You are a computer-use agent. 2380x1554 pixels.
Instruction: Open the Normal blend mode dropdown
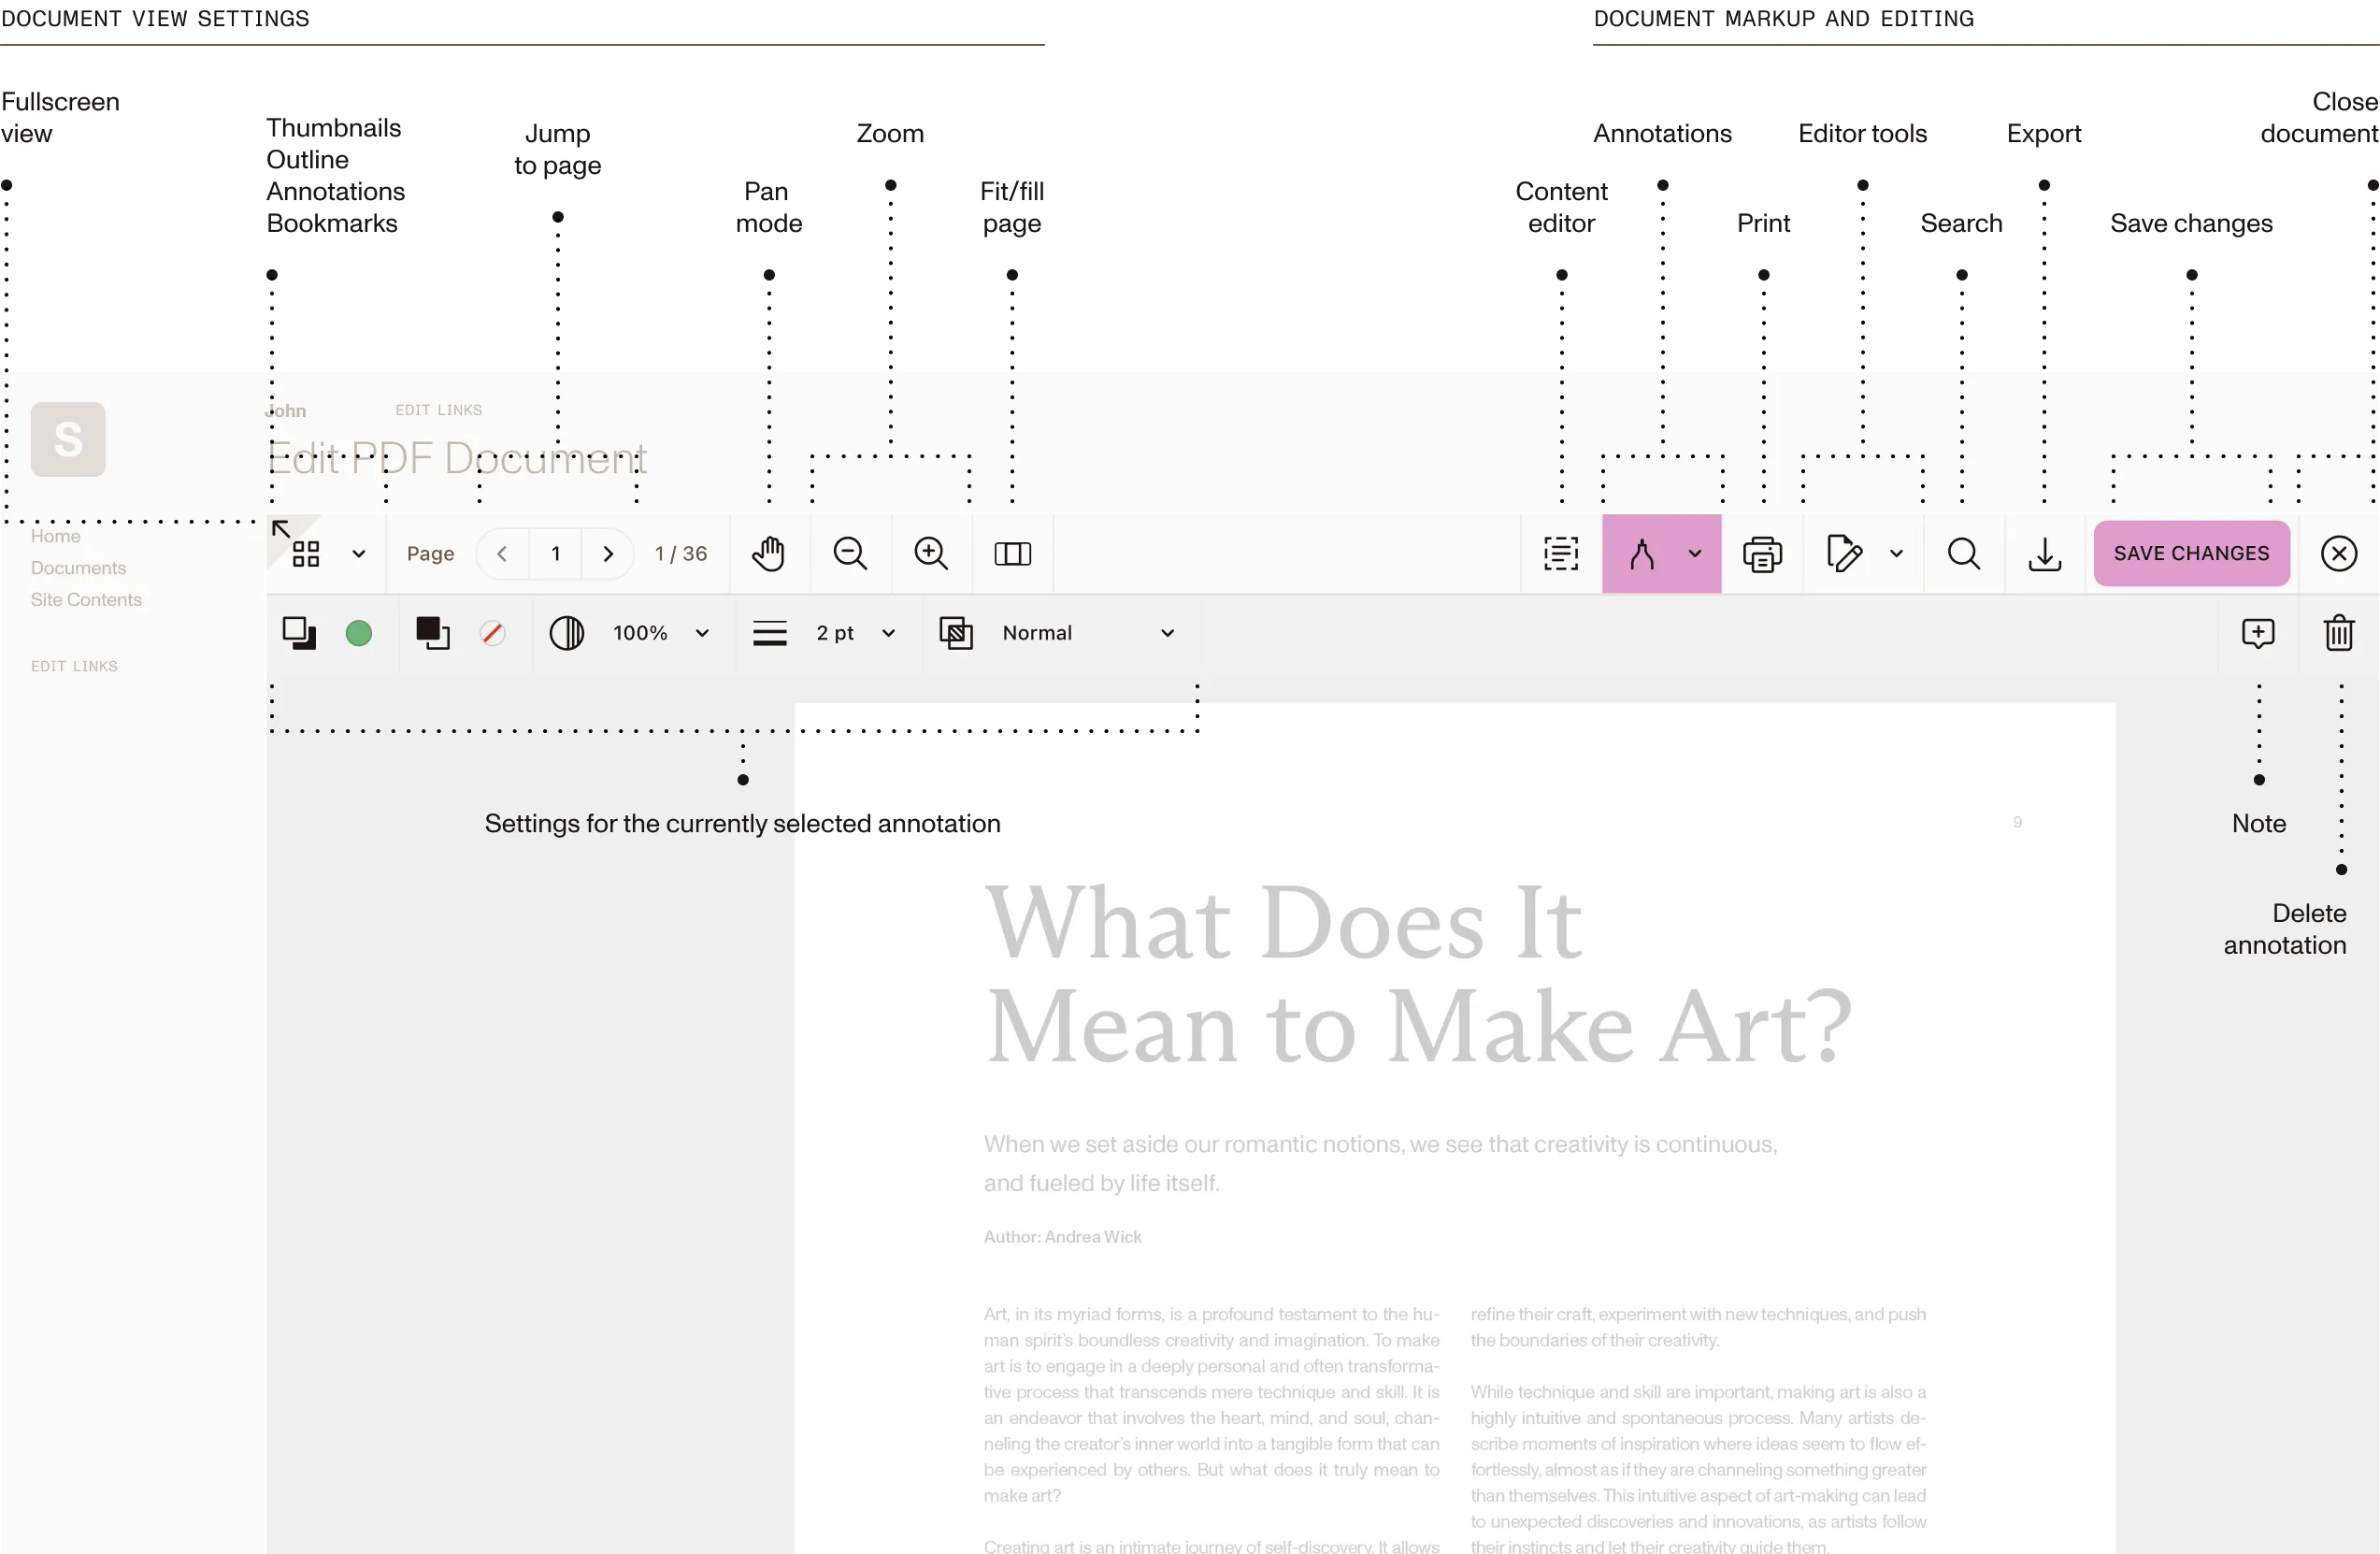click(1166, 632)
